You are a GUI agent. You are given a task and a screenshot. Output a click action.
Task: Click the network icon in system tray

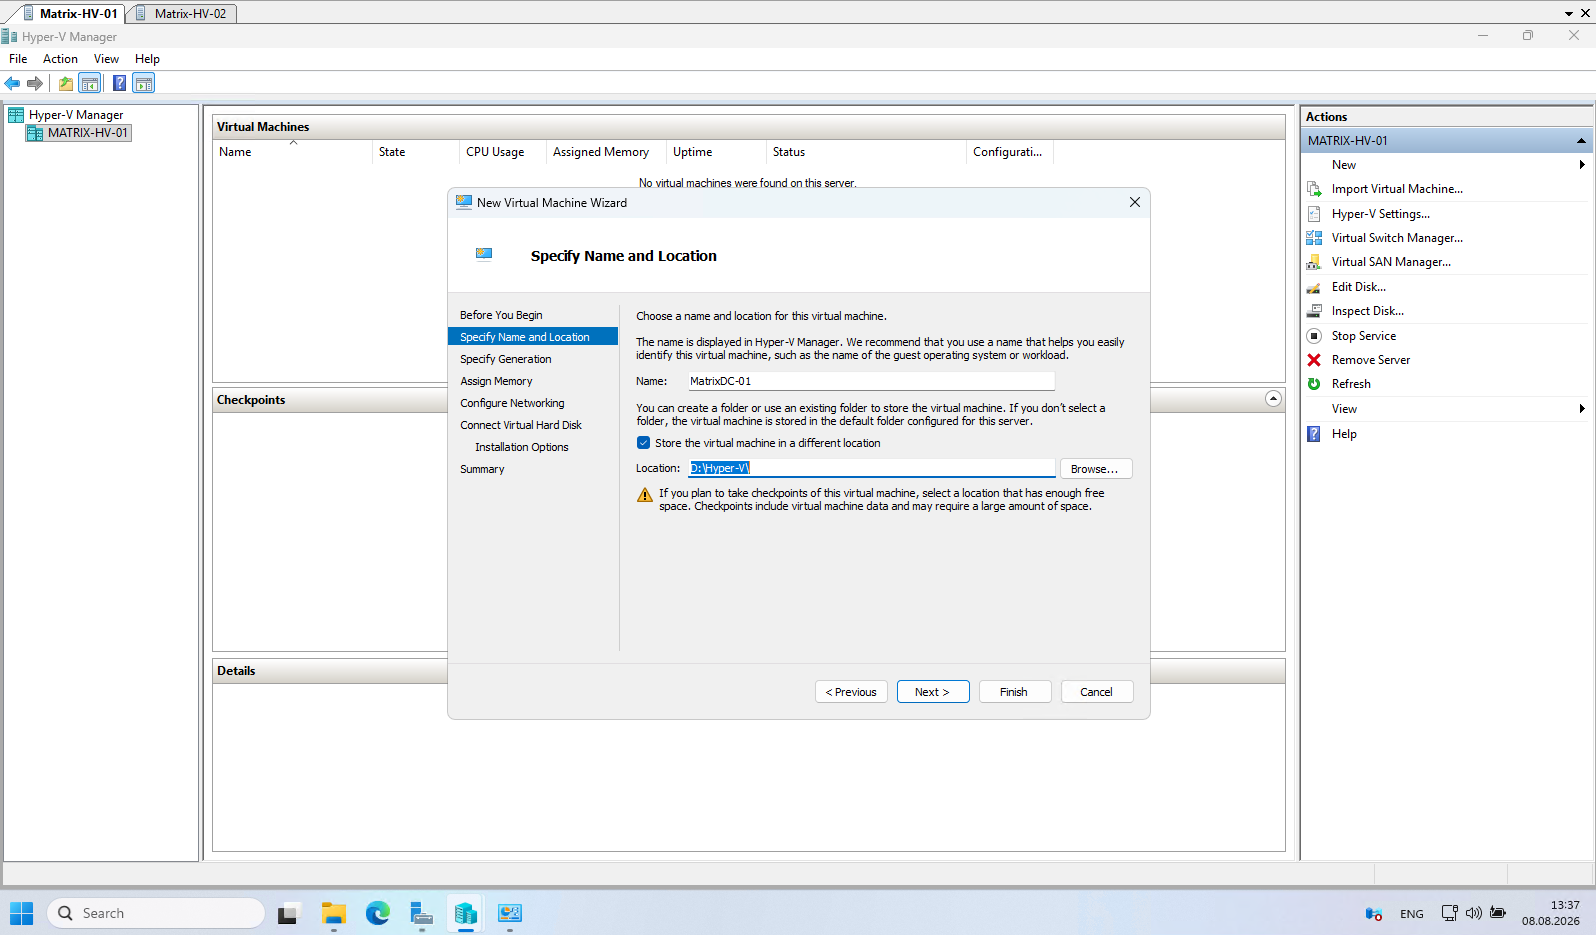coord(1449,913)
